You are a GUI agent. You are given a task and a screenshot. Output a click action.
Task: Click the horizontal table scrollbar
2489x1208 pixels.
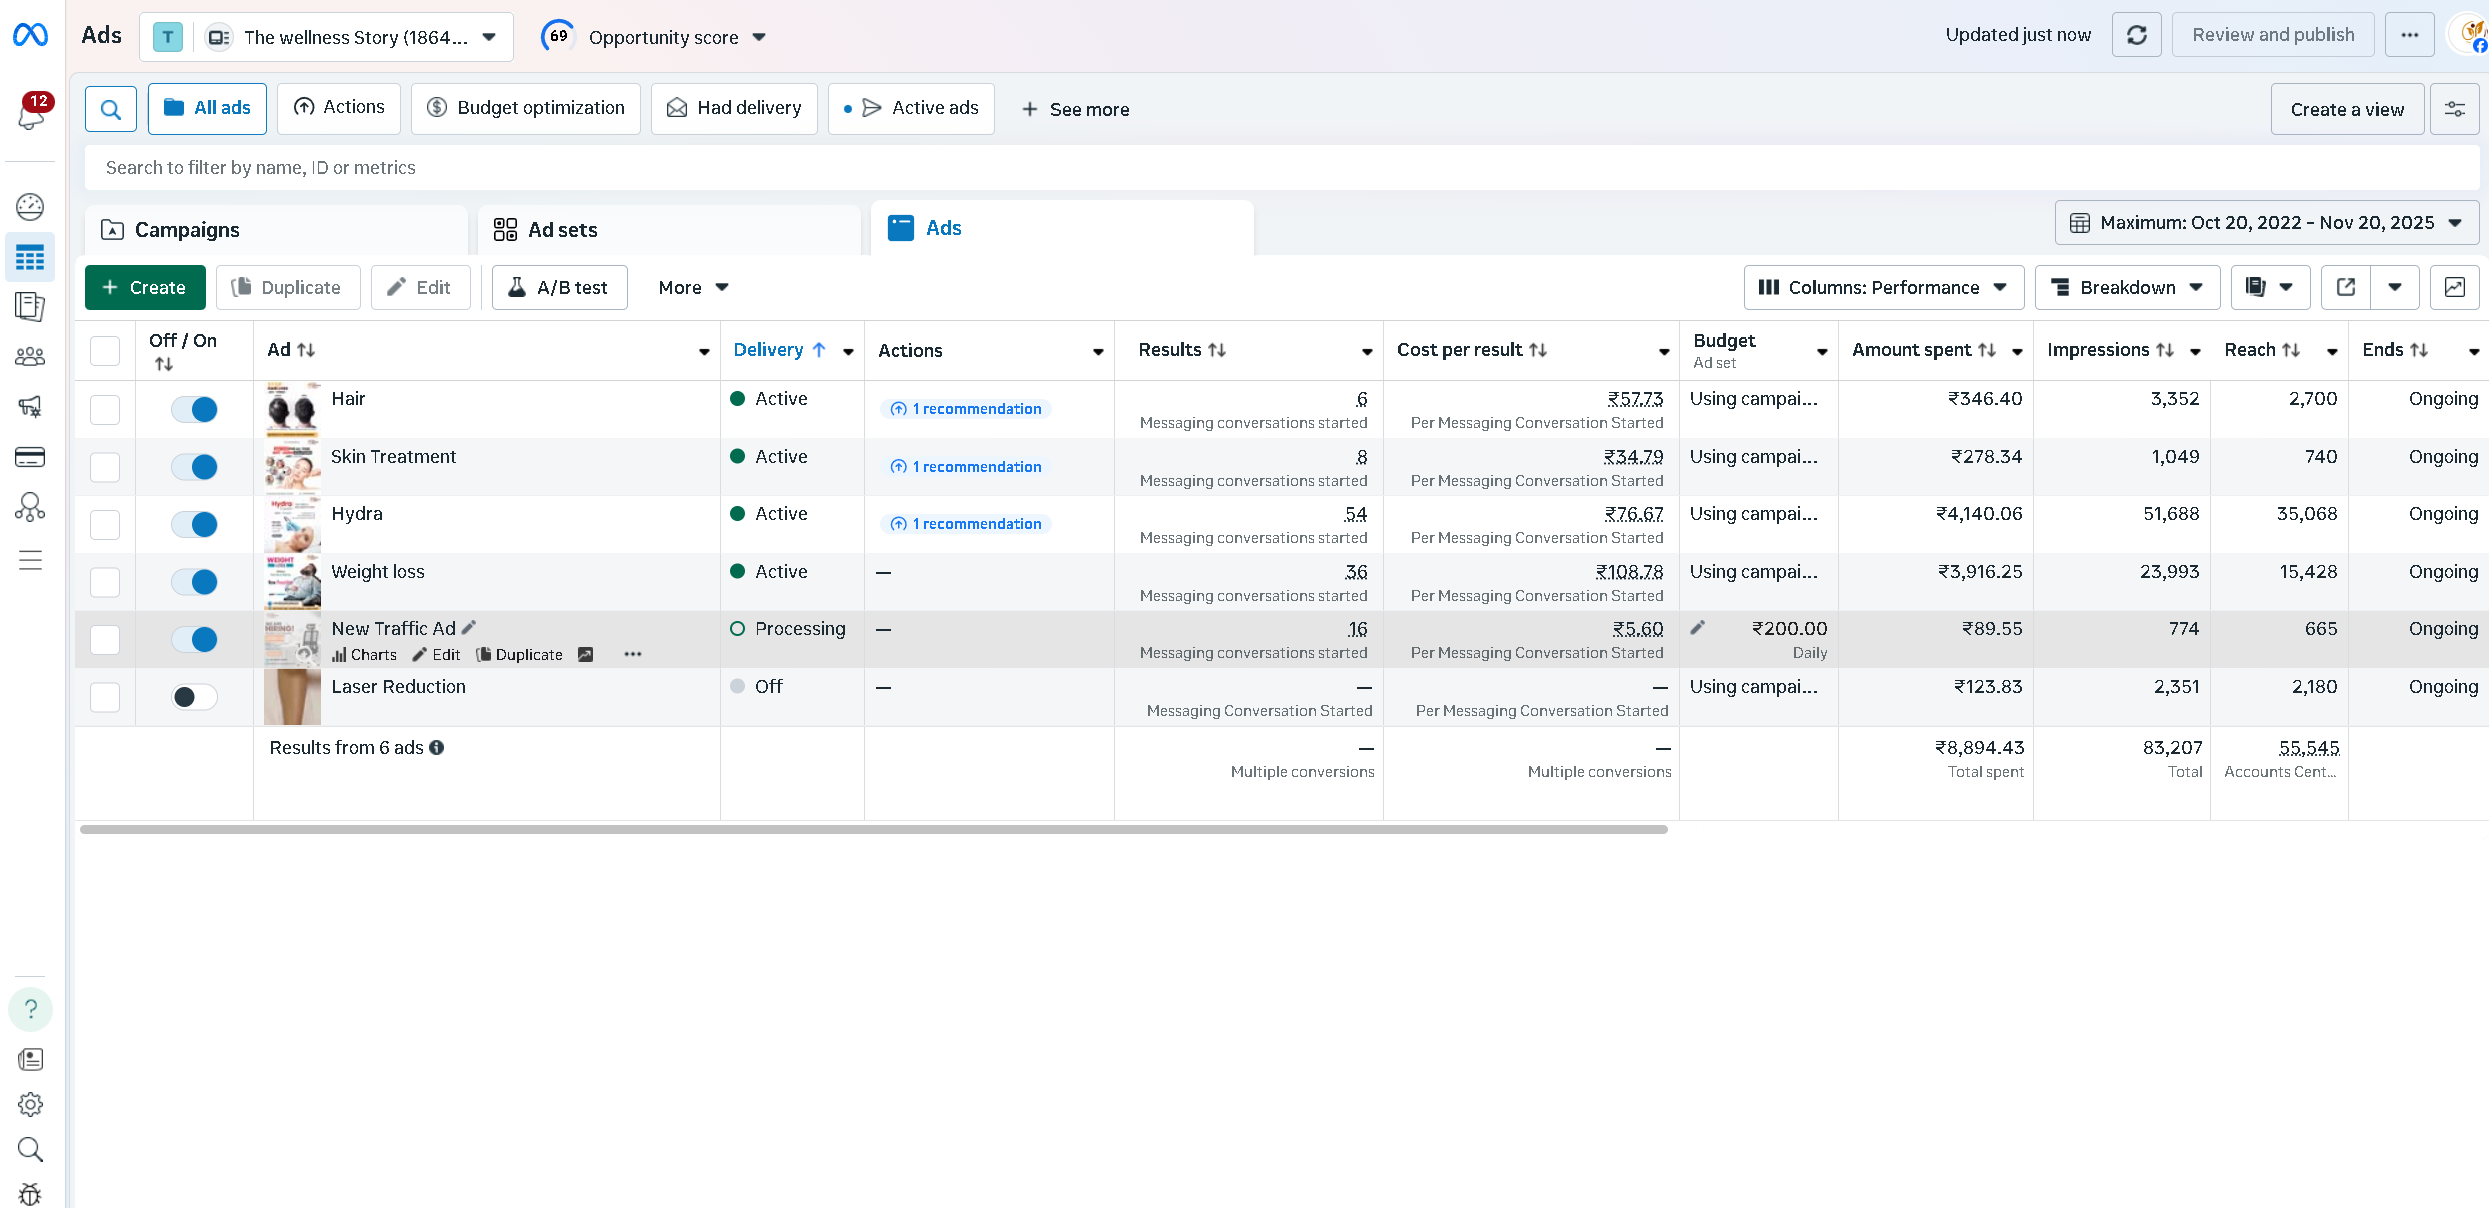873,829
